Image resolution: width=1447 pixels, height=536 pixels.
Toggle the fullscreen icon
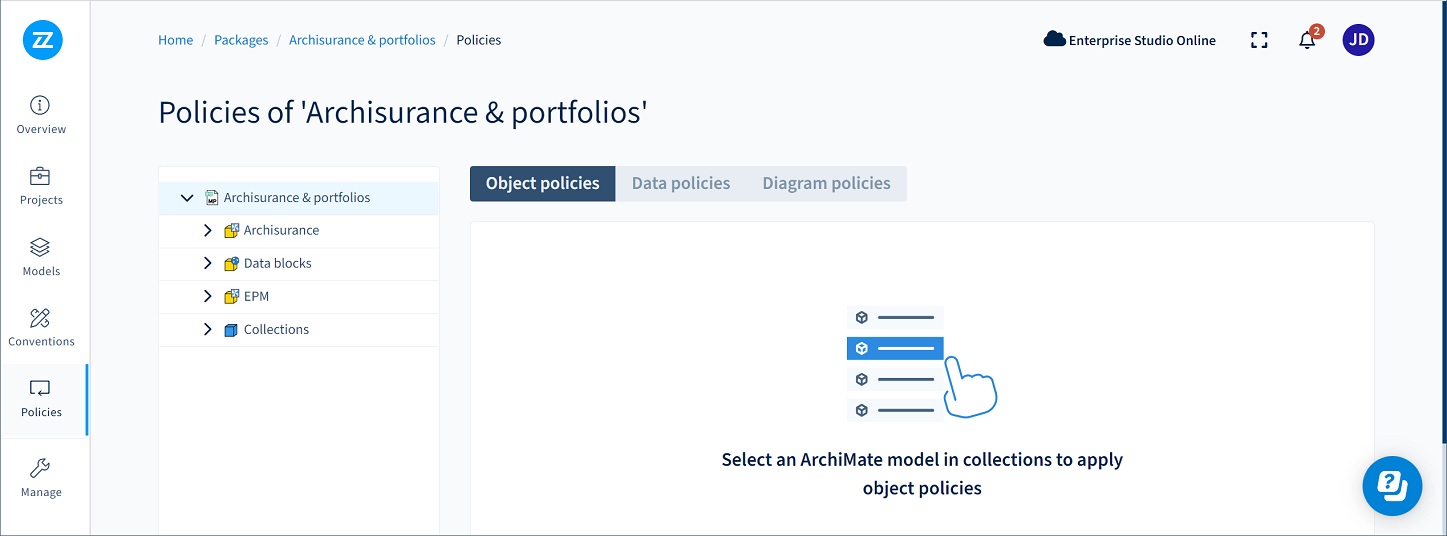pos(1259,41)
